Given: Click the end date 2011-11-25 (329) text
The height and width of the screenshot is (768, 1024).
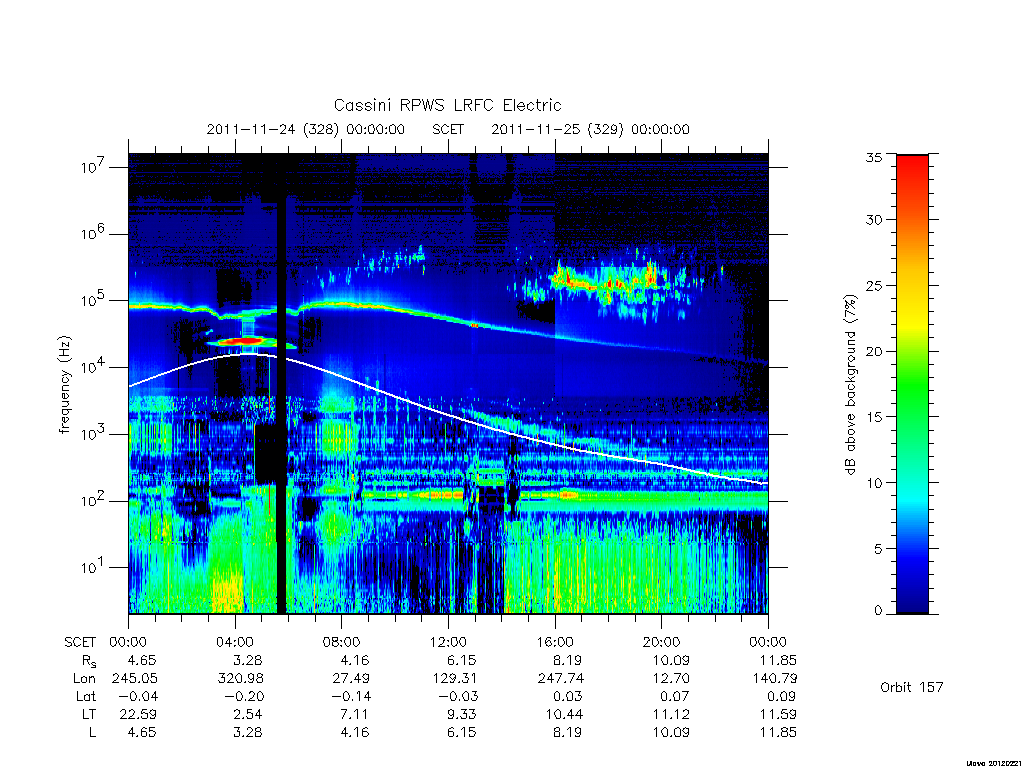Looking at the screenshot, I should pos(557,129).
